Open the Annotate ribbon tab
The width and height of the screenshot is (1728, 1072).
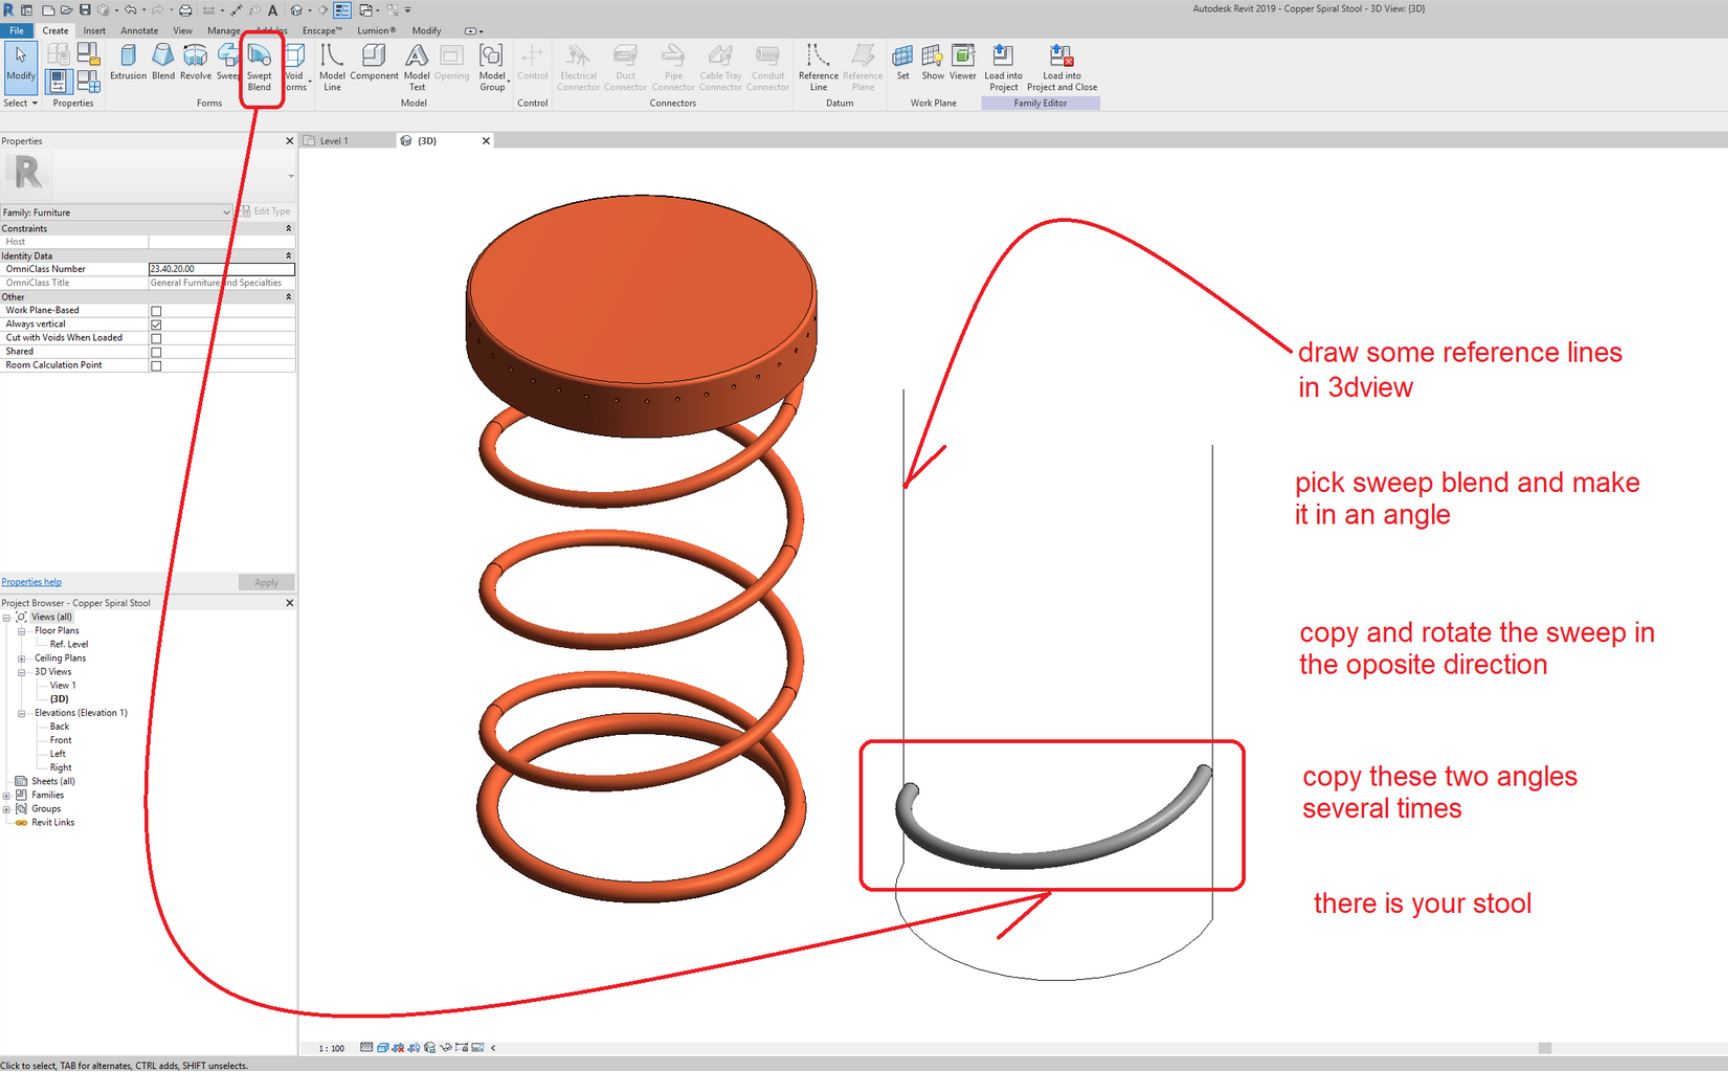tap(139, 30)
